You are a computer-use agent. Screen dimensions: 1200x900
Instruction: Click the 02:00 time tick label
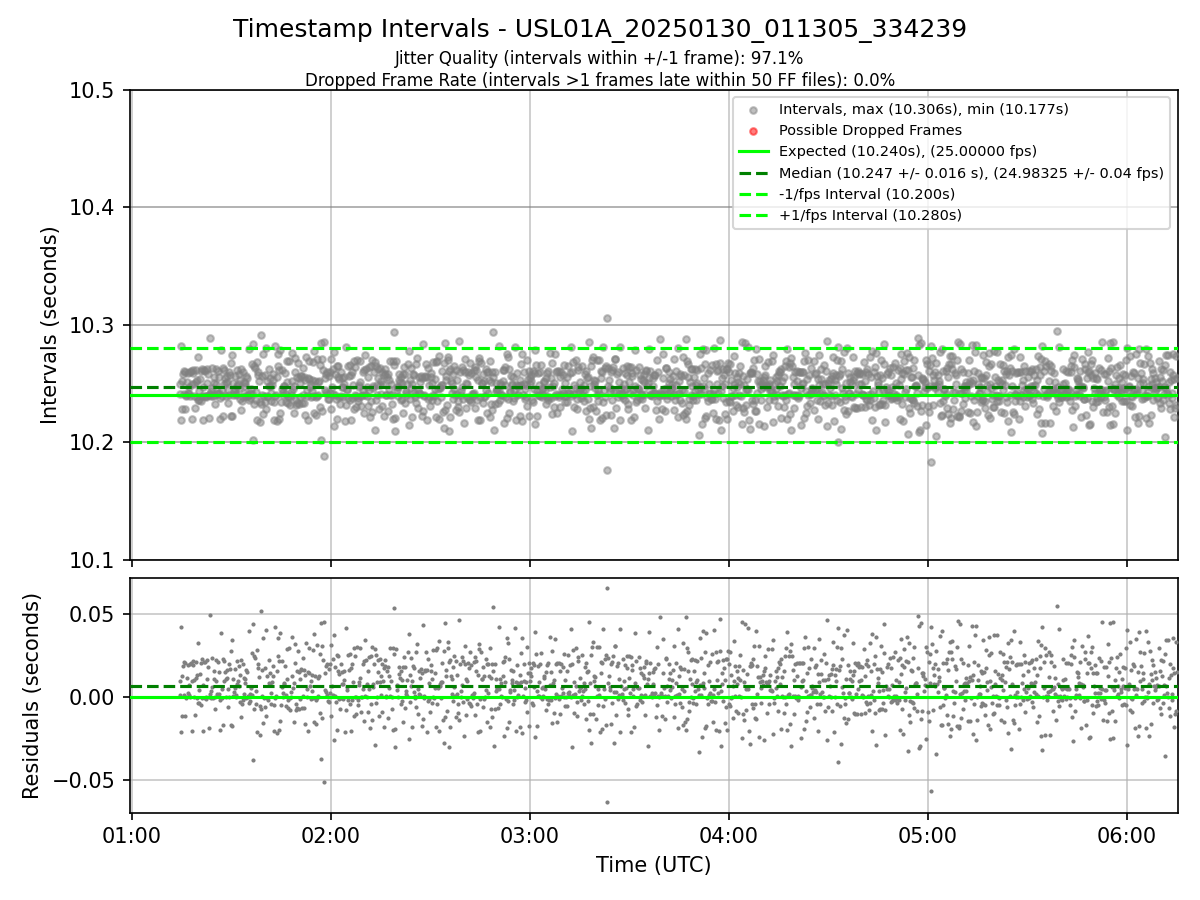(330, 834)
